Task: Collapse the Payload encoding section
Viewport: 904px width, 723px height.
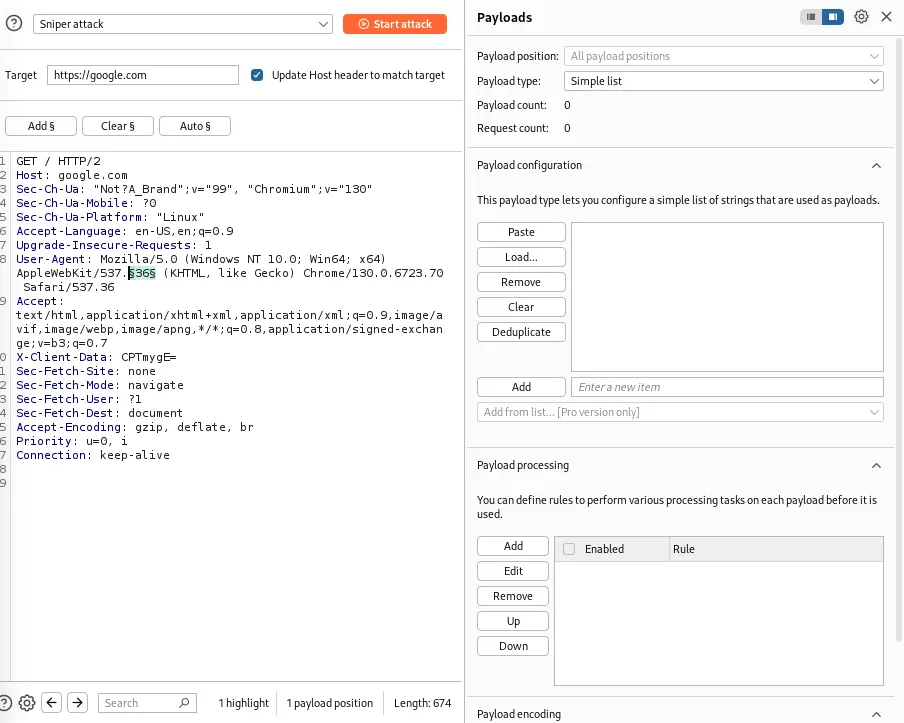Action: point(876,714)
